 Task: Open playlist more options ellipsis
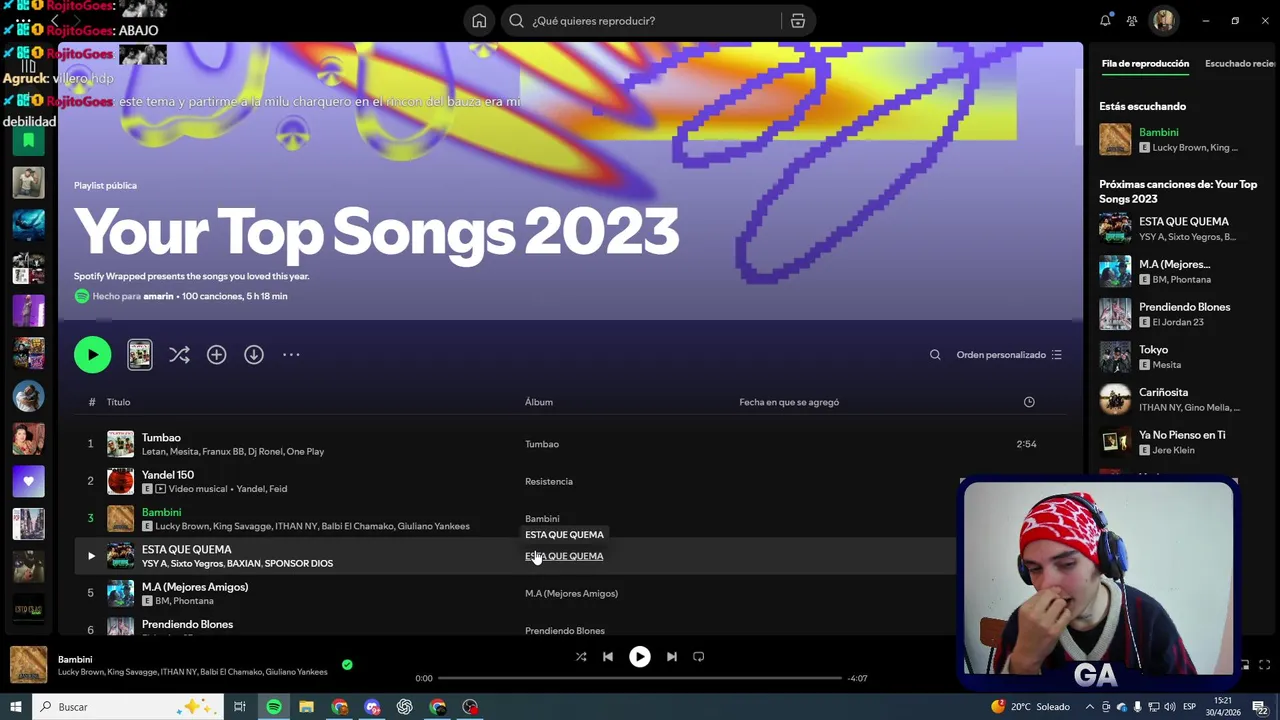[x=291, y=355]
